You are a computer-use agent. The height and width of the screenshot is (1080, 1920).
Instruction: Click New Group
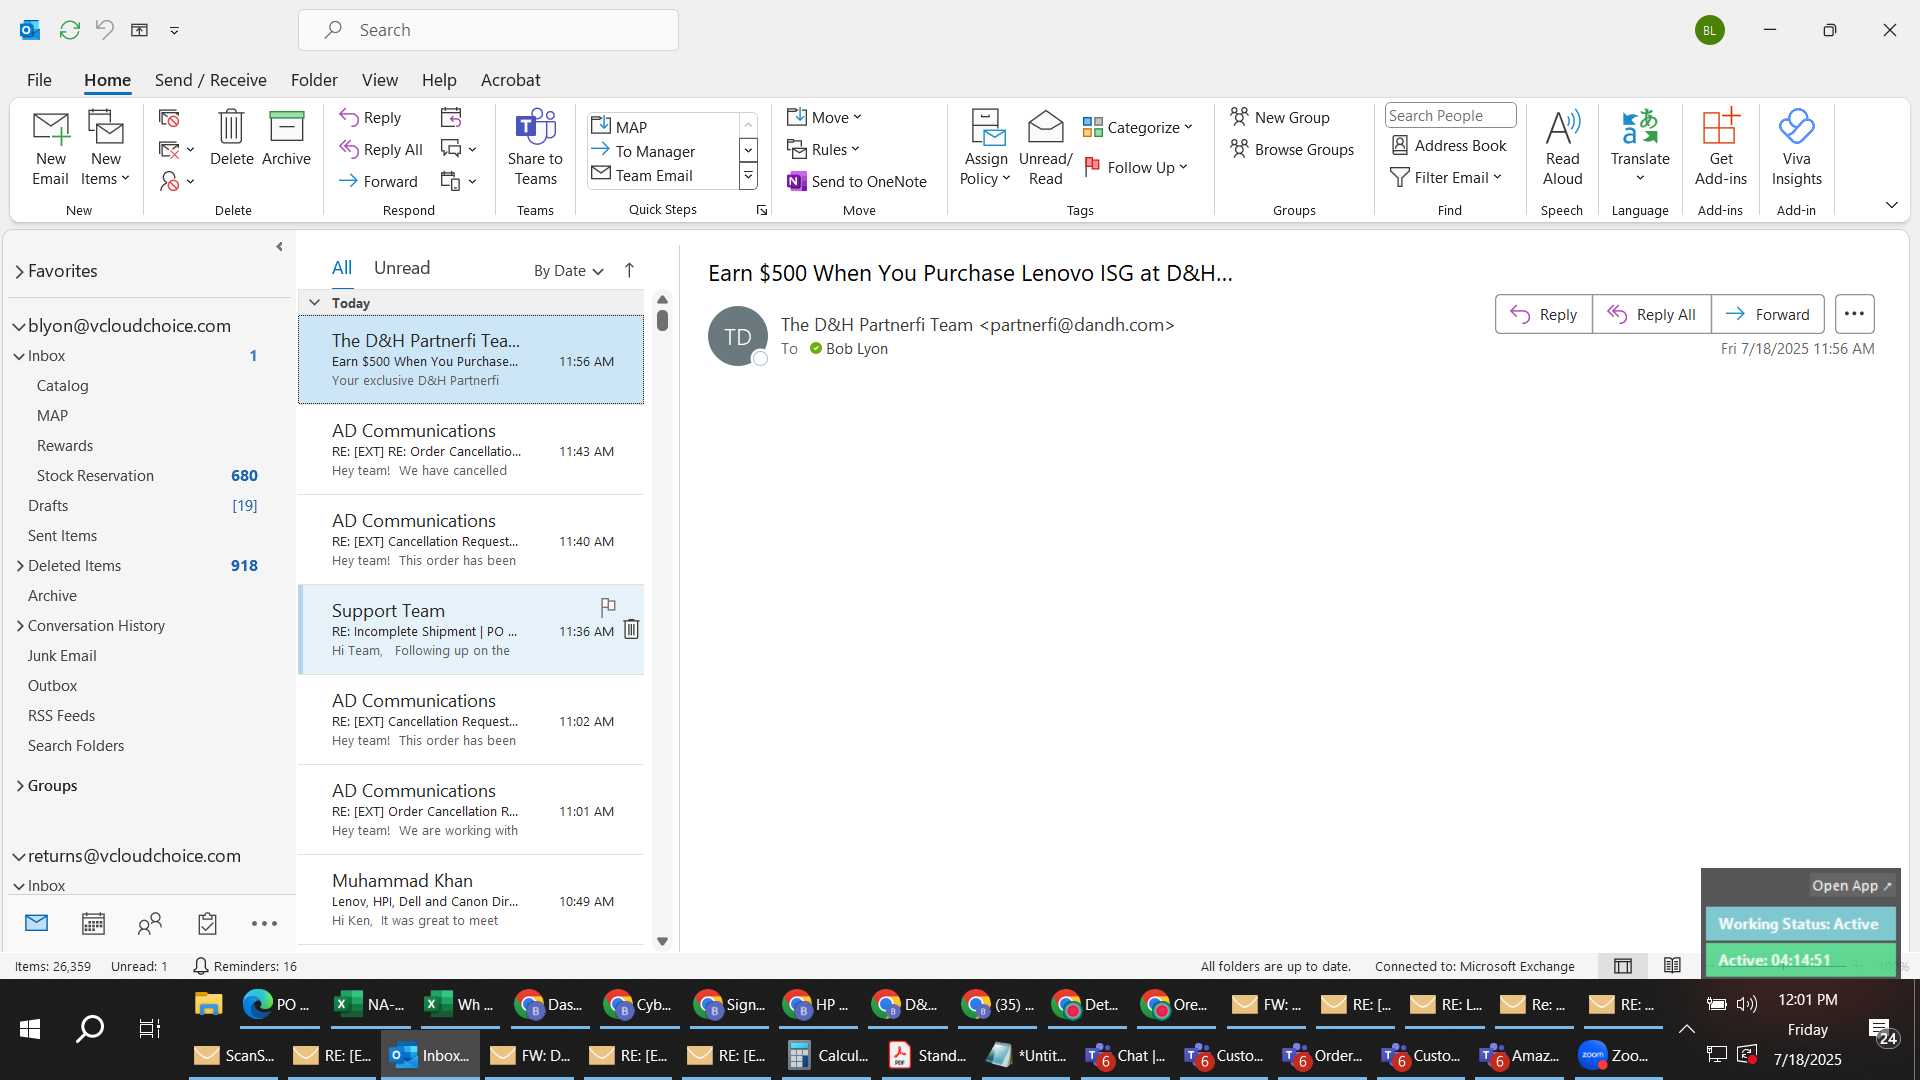1280,118
